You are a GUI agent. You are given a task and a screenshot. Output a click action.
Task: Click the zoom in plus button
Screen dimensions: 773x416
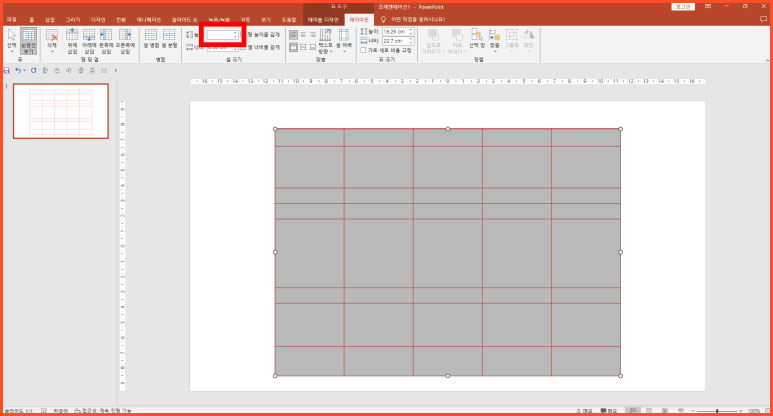point(740,411)
